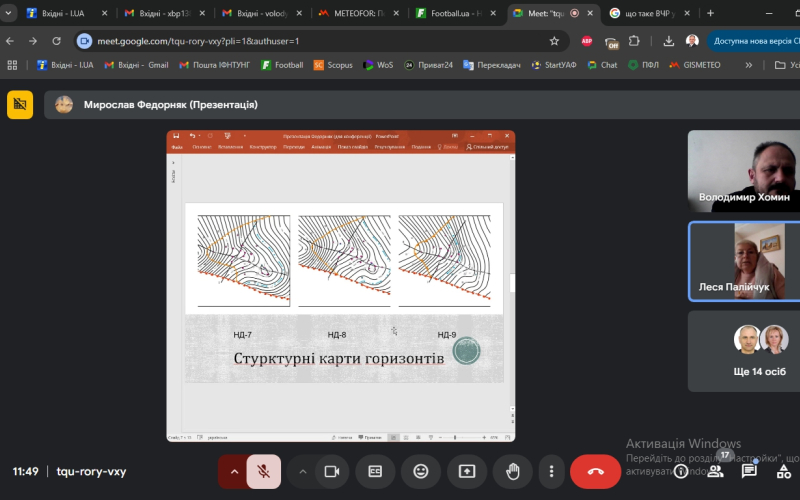Click the shared PowerPoint presentation view
The image size is (800, 500).
[341, 286]
